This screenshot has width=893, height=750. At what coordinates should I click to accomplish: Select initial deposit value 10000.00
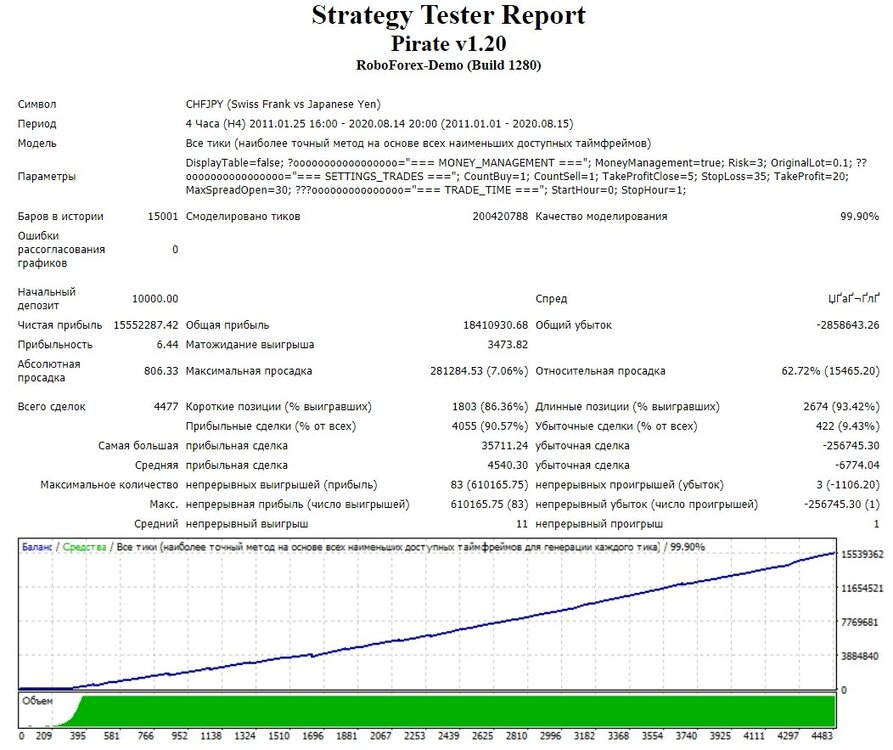(x=155, y=299)
